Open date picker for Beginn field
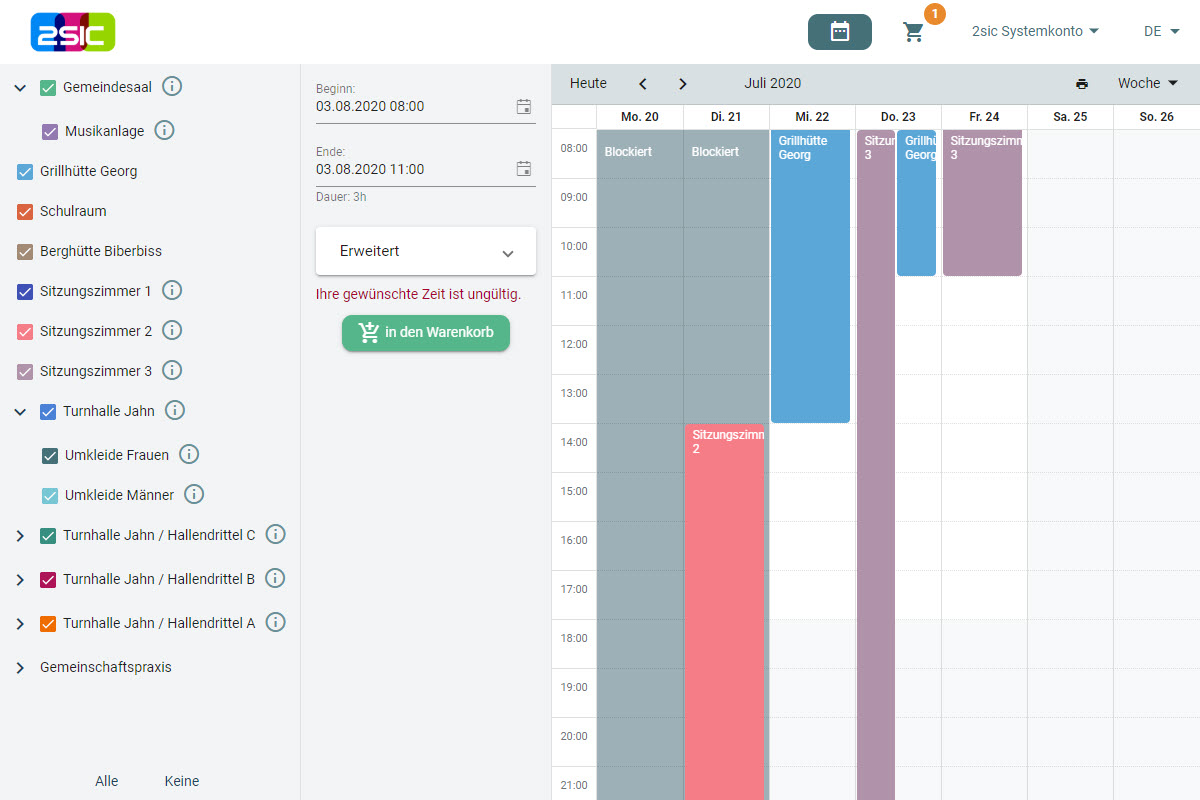This screenshot has width=1200, height=800. click(523, 107)
